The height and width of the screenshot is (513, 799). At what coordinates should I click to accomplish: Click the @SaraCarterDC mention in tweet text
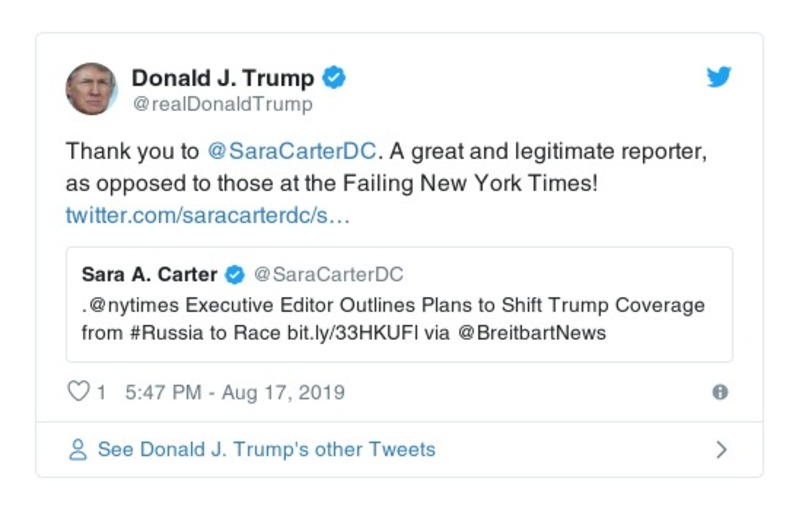[x=292, y=151]
